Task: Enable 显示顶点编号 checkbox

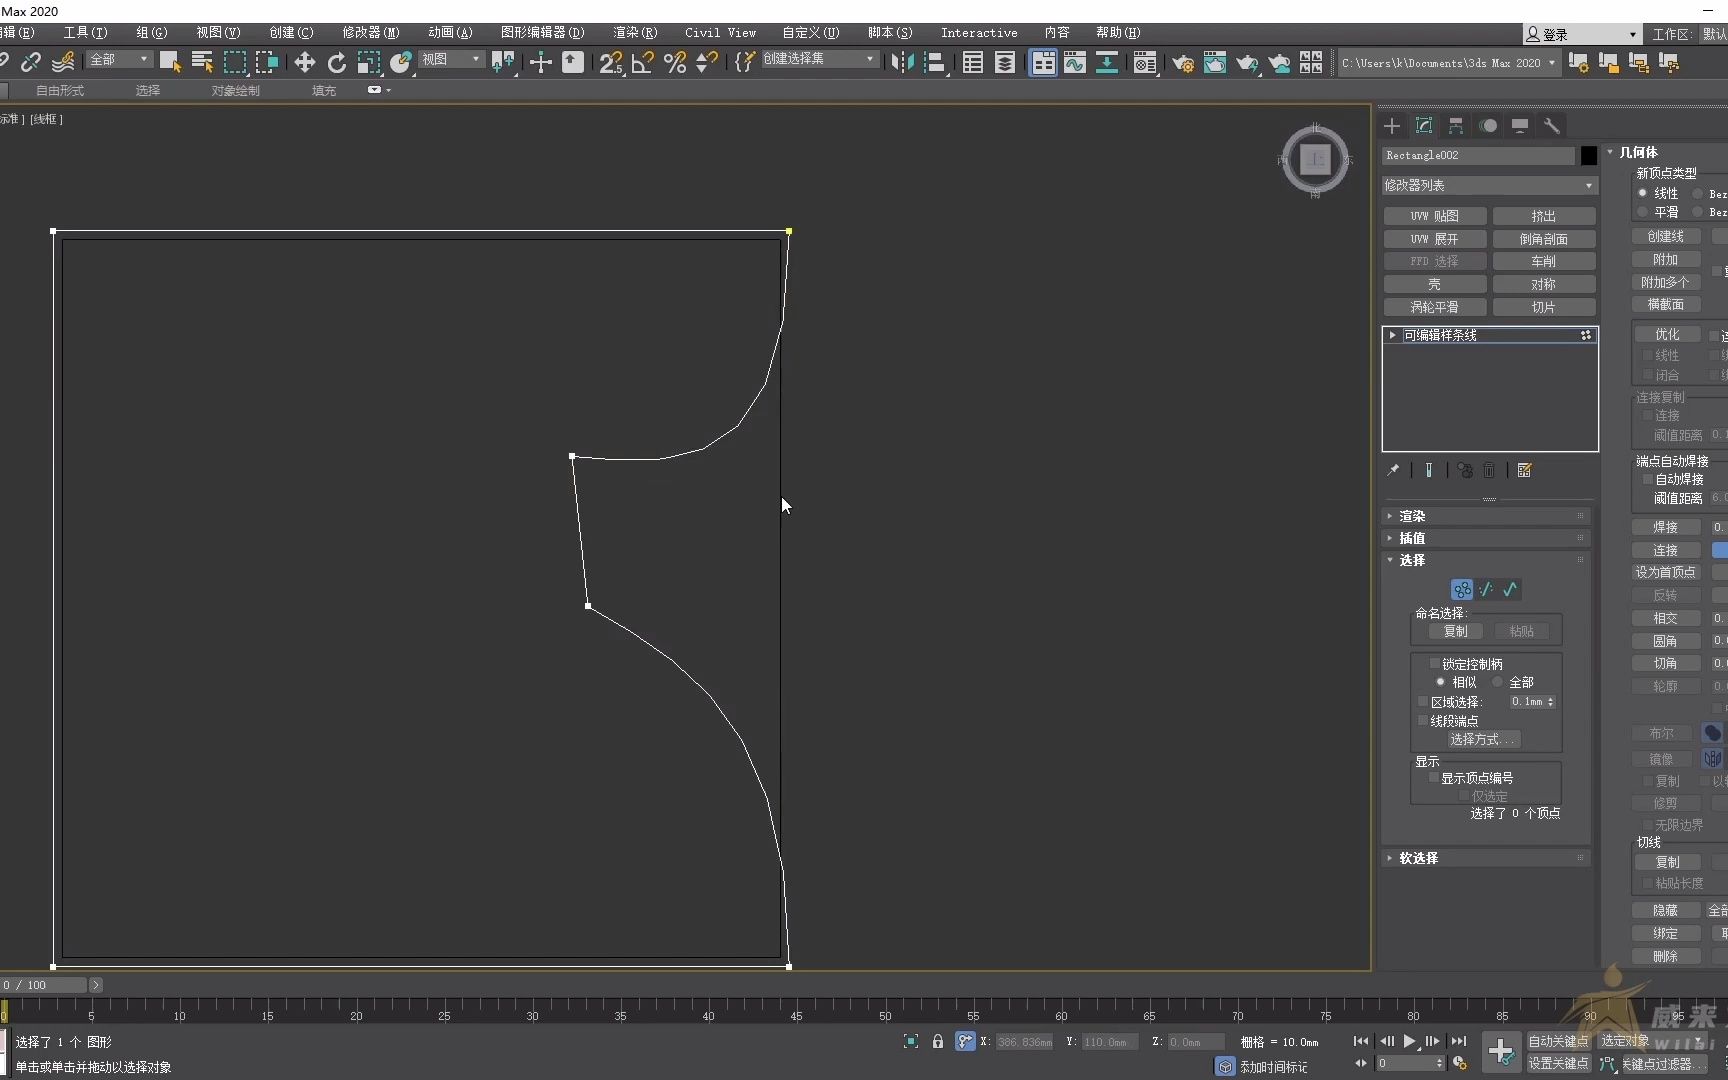Action: point(1434,777)
